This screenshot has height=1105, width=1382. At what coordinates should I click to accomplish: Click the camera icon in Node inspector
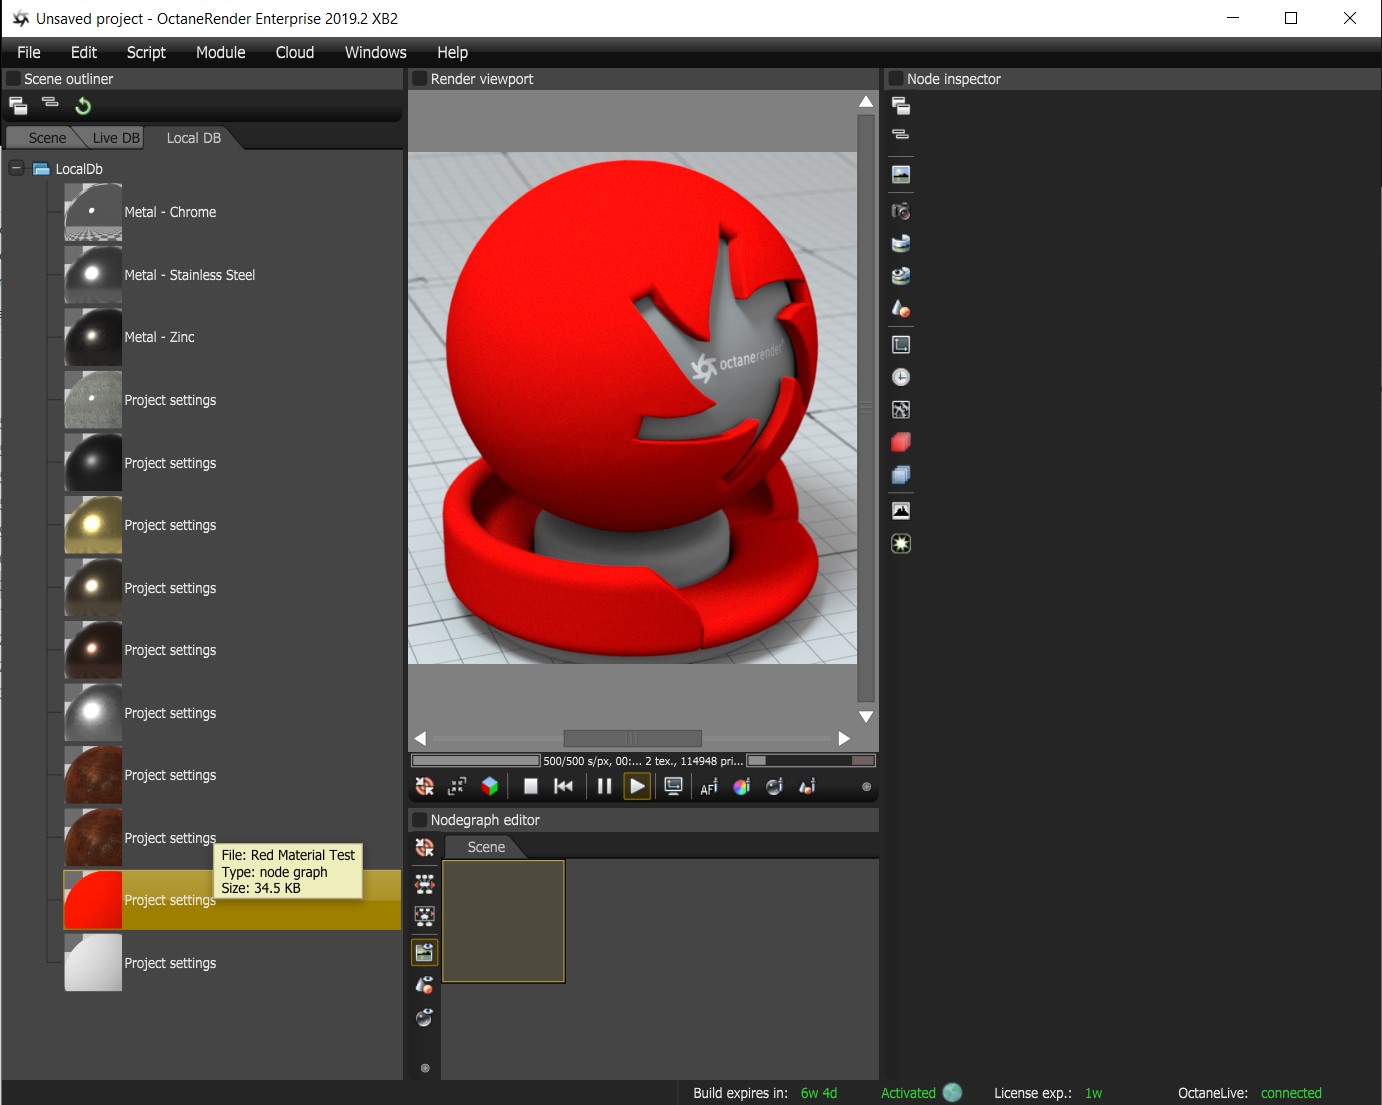click(901, 211)
